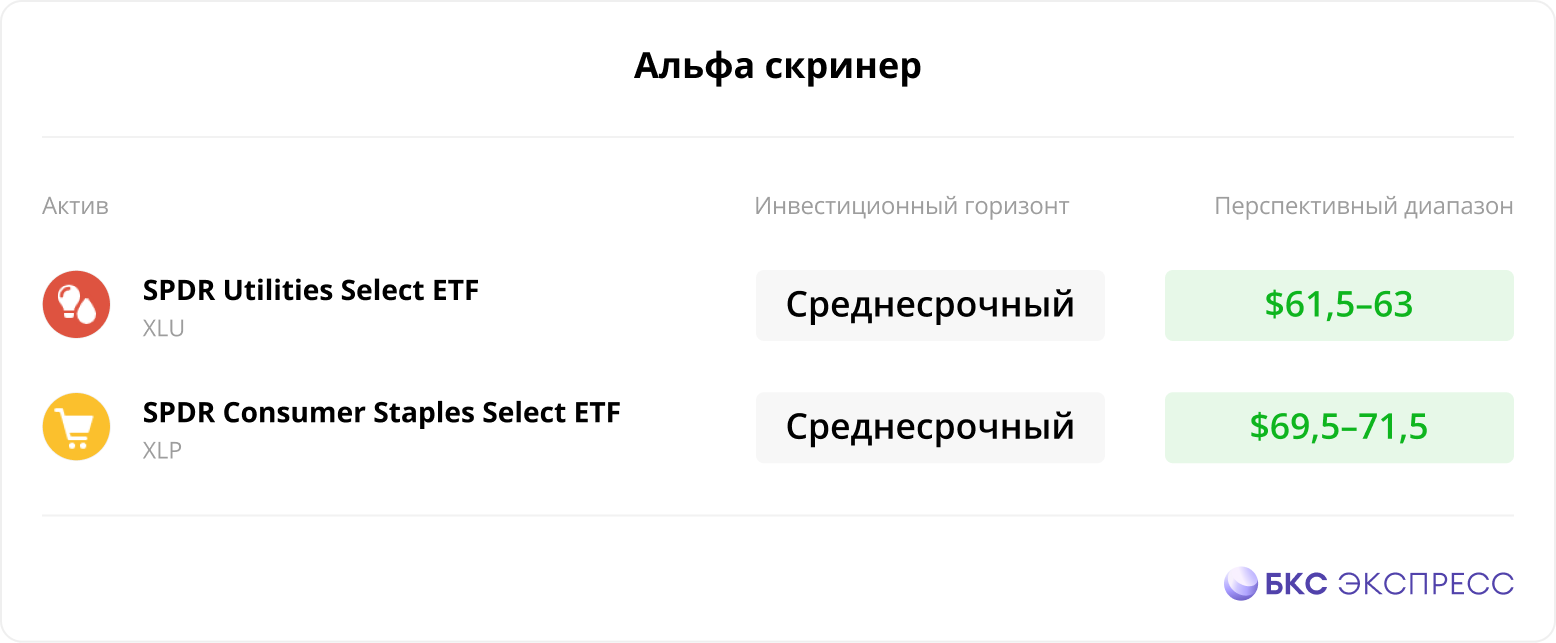Select the XLP ticker label
This screenshot has height=643, width=1556.
[163, 451]
